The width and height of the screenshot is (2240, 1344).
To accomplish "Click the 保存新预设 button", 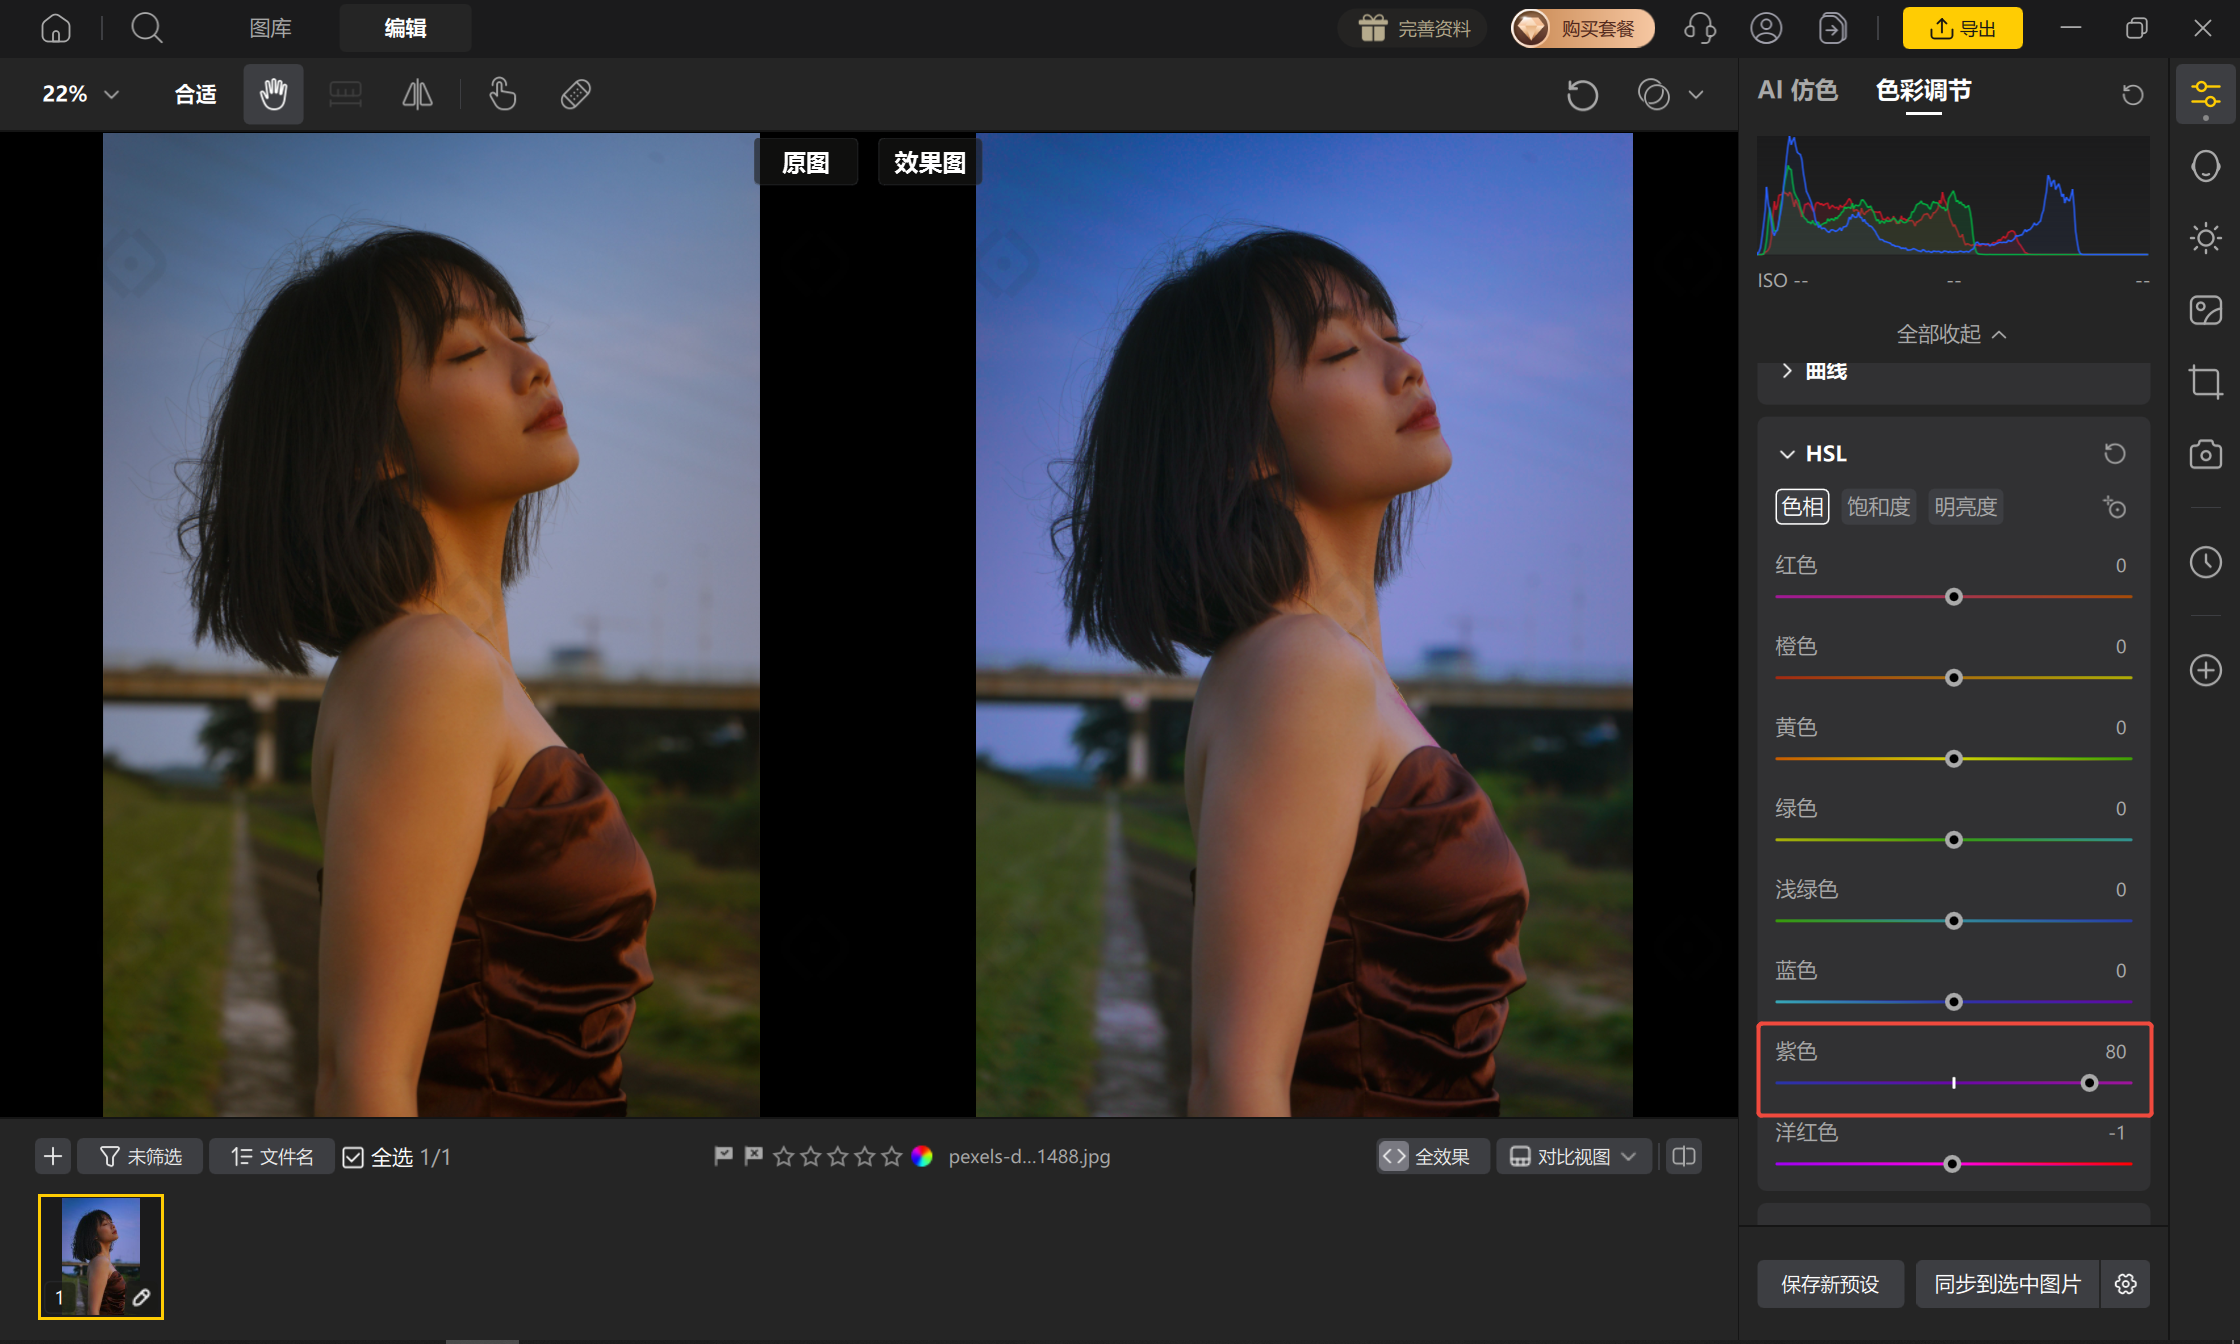I will point(1830,1284).
